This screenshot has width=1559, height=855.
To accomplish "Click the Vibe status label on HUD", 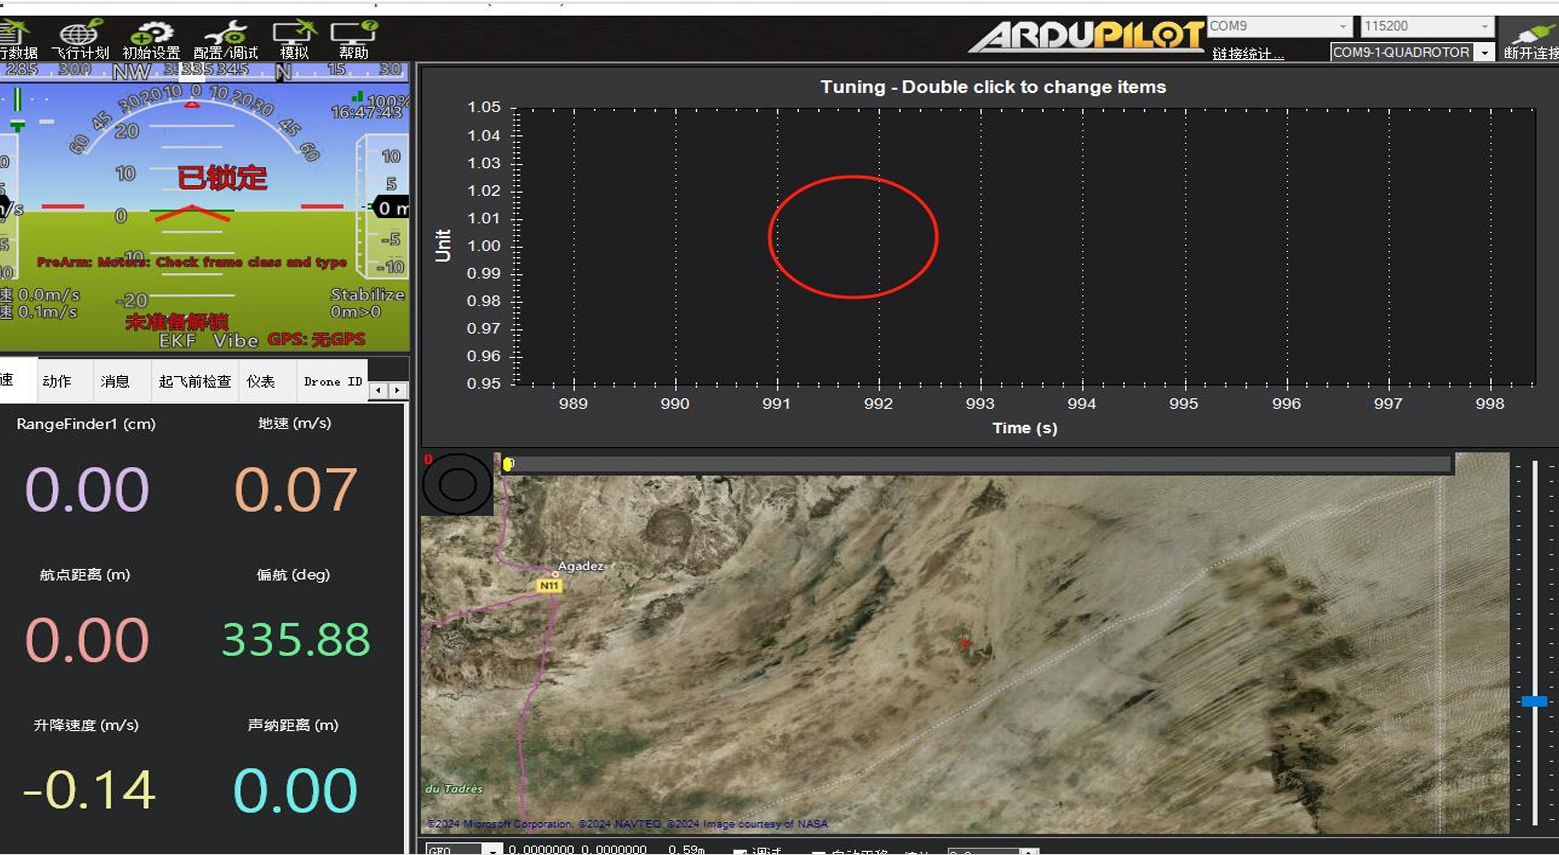I will tap(235, 341).
